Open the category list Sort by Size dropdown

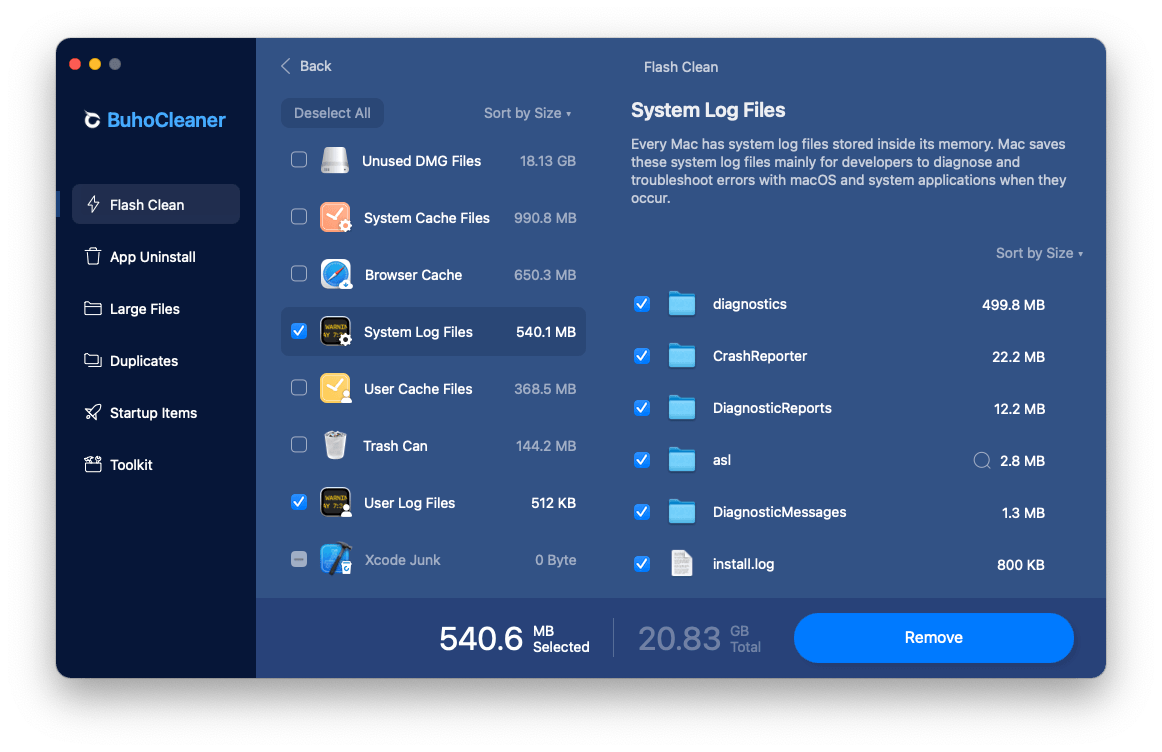[528, 113]
